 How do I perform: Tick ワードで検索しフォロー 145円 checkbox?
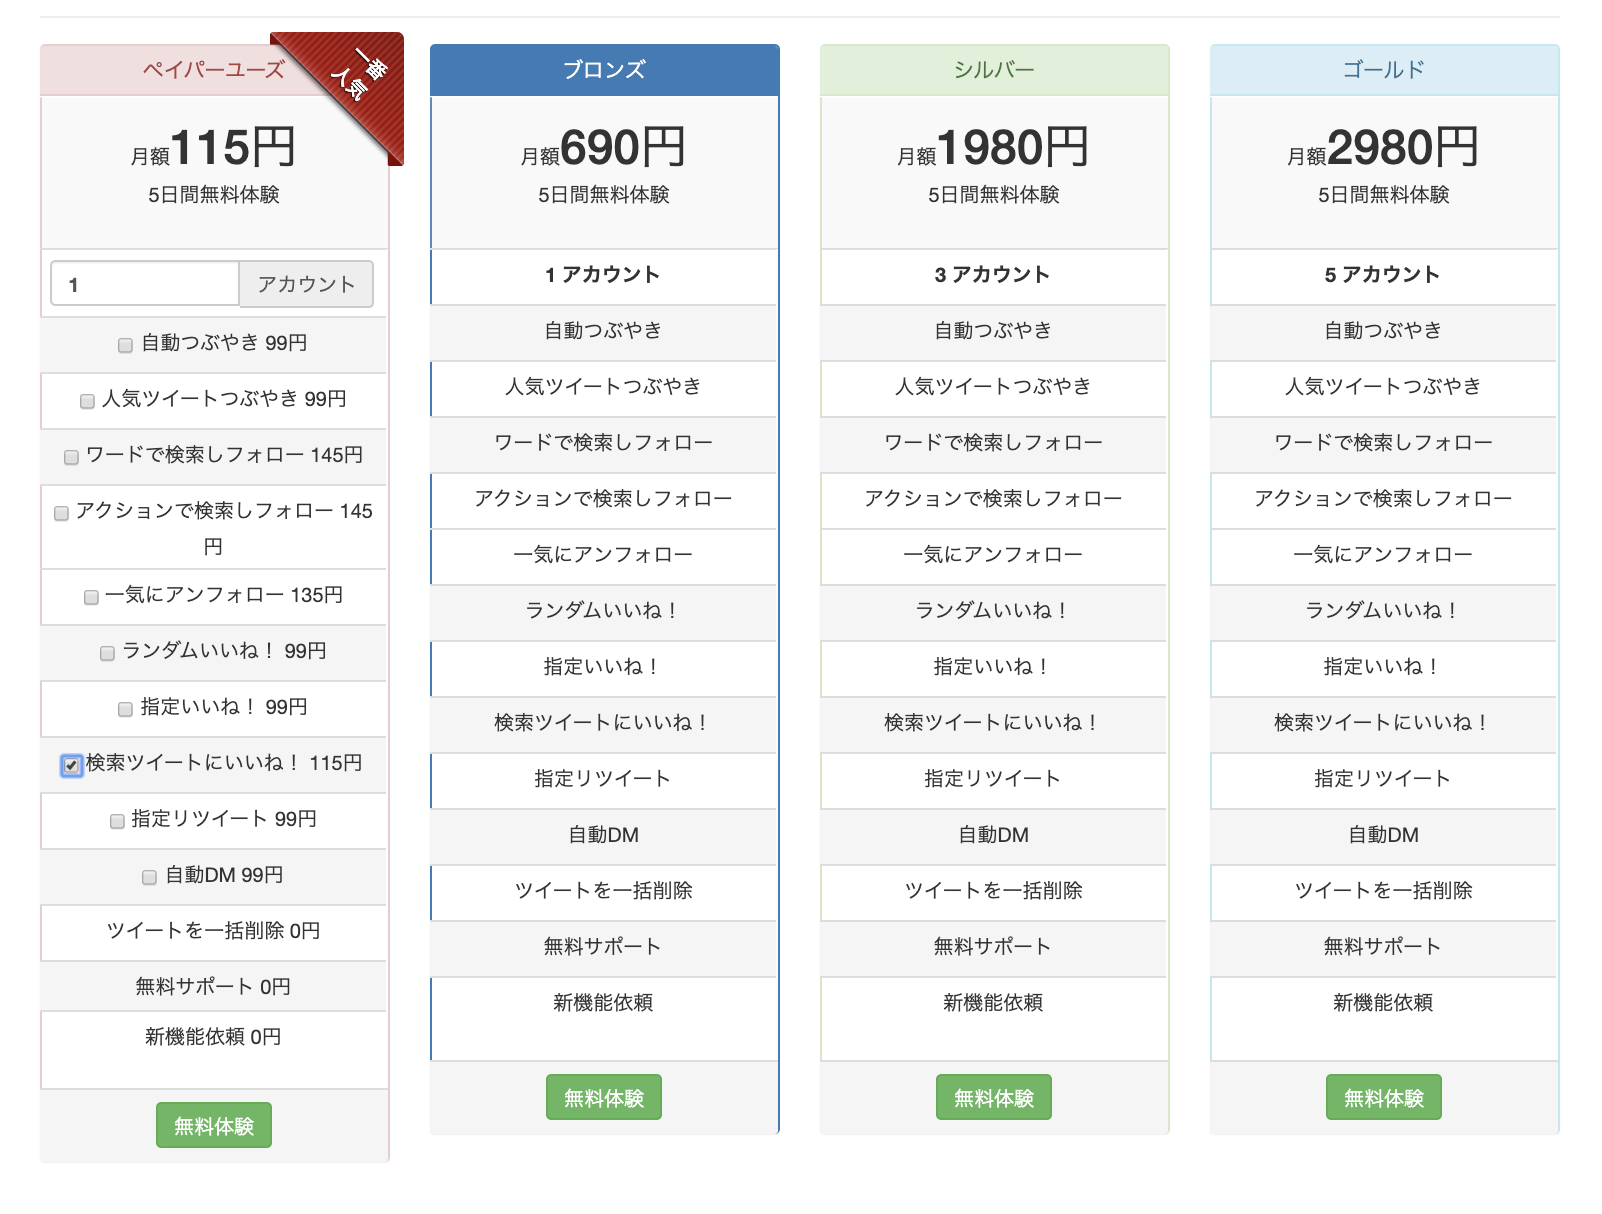[x=71, y=457]
